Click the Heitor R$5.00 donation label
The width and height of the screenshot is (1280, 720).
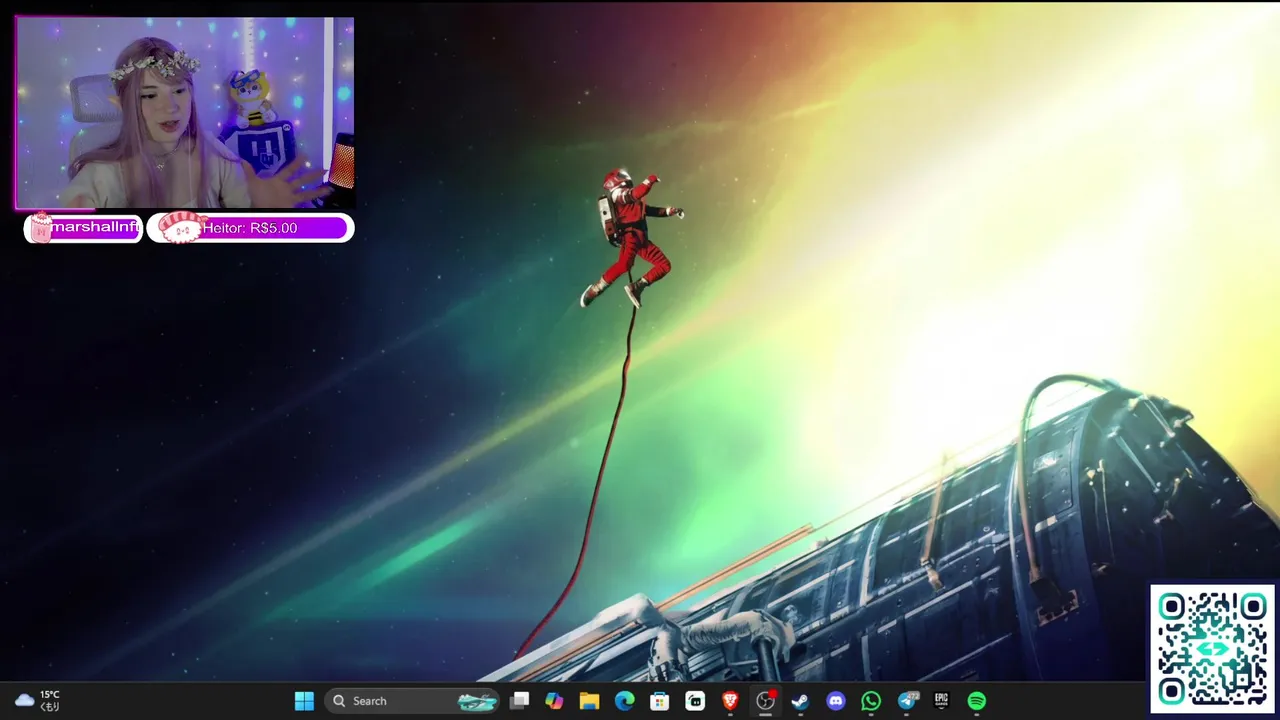[250, 228]
